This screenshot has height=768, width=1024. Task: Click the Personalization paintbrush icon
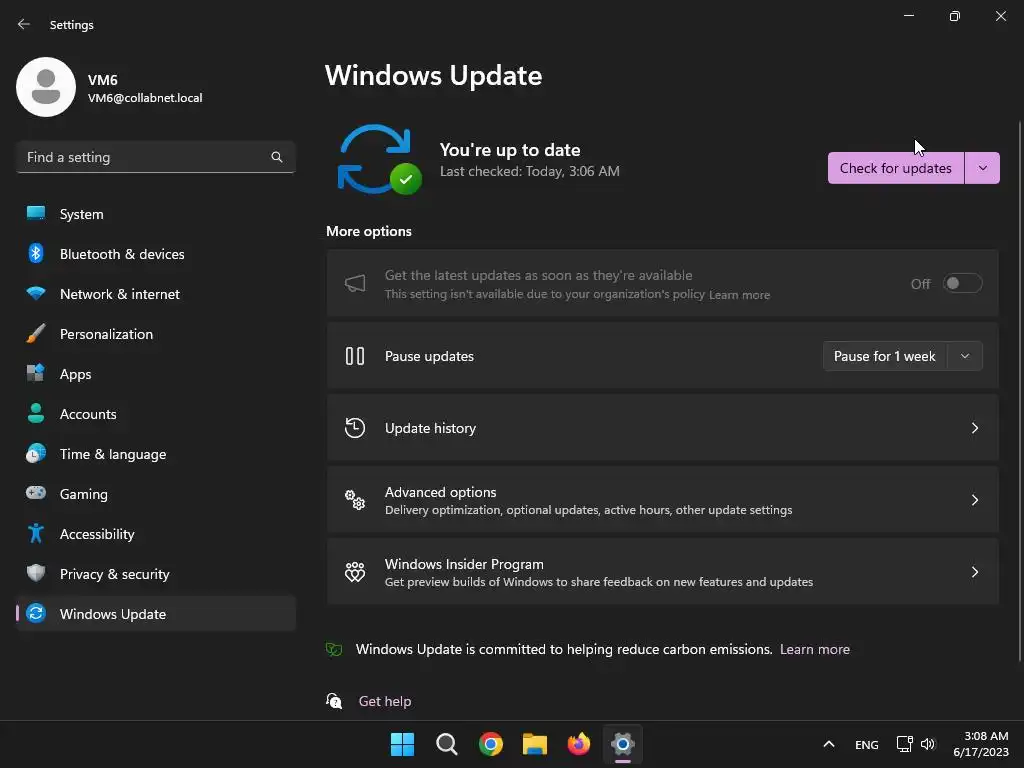pyautogui.click(x=36, y=334)
